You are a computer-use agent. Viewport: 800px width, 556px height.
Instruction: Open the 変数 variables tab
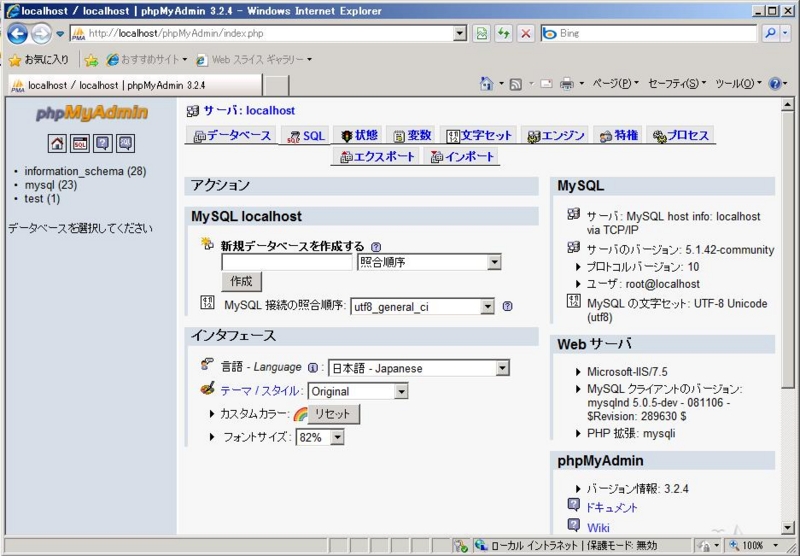(412, 136)
